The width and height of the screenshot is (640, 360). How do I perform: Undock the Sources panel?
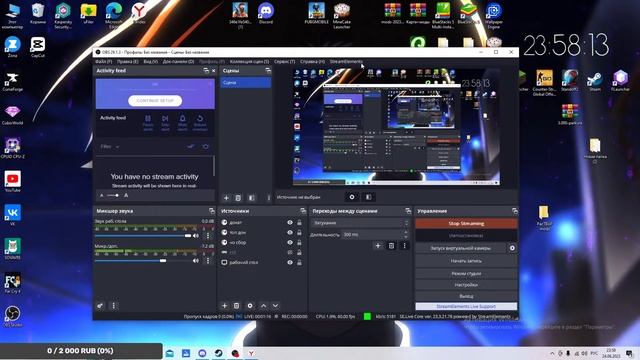pyautogui.click(x=303, y=211)
